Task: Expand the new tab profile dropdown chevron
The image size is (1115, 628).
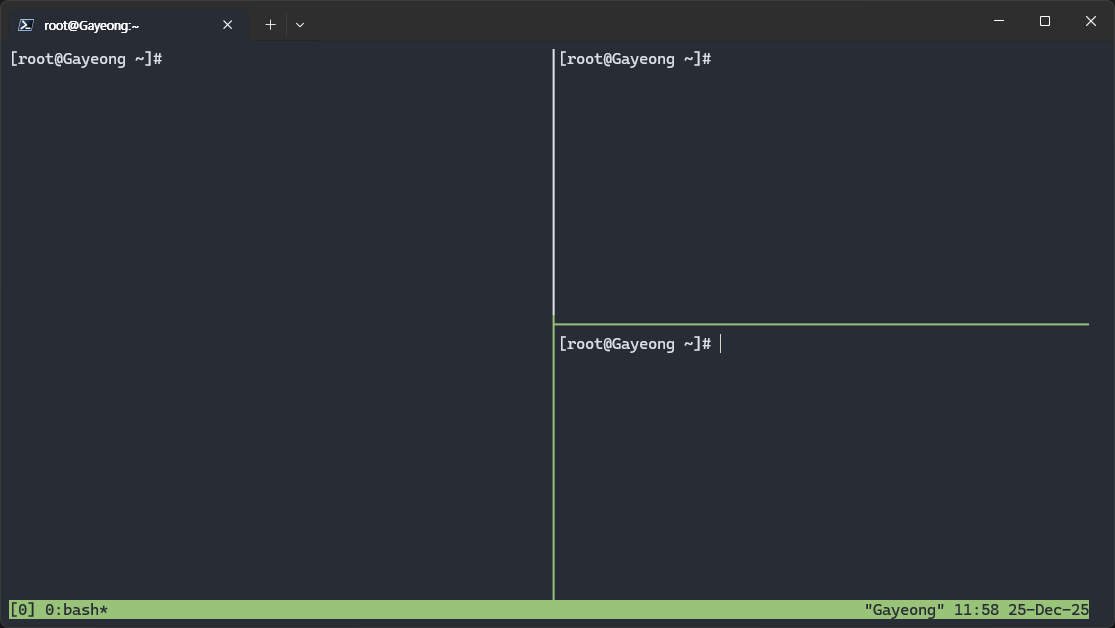Action: 300,25
